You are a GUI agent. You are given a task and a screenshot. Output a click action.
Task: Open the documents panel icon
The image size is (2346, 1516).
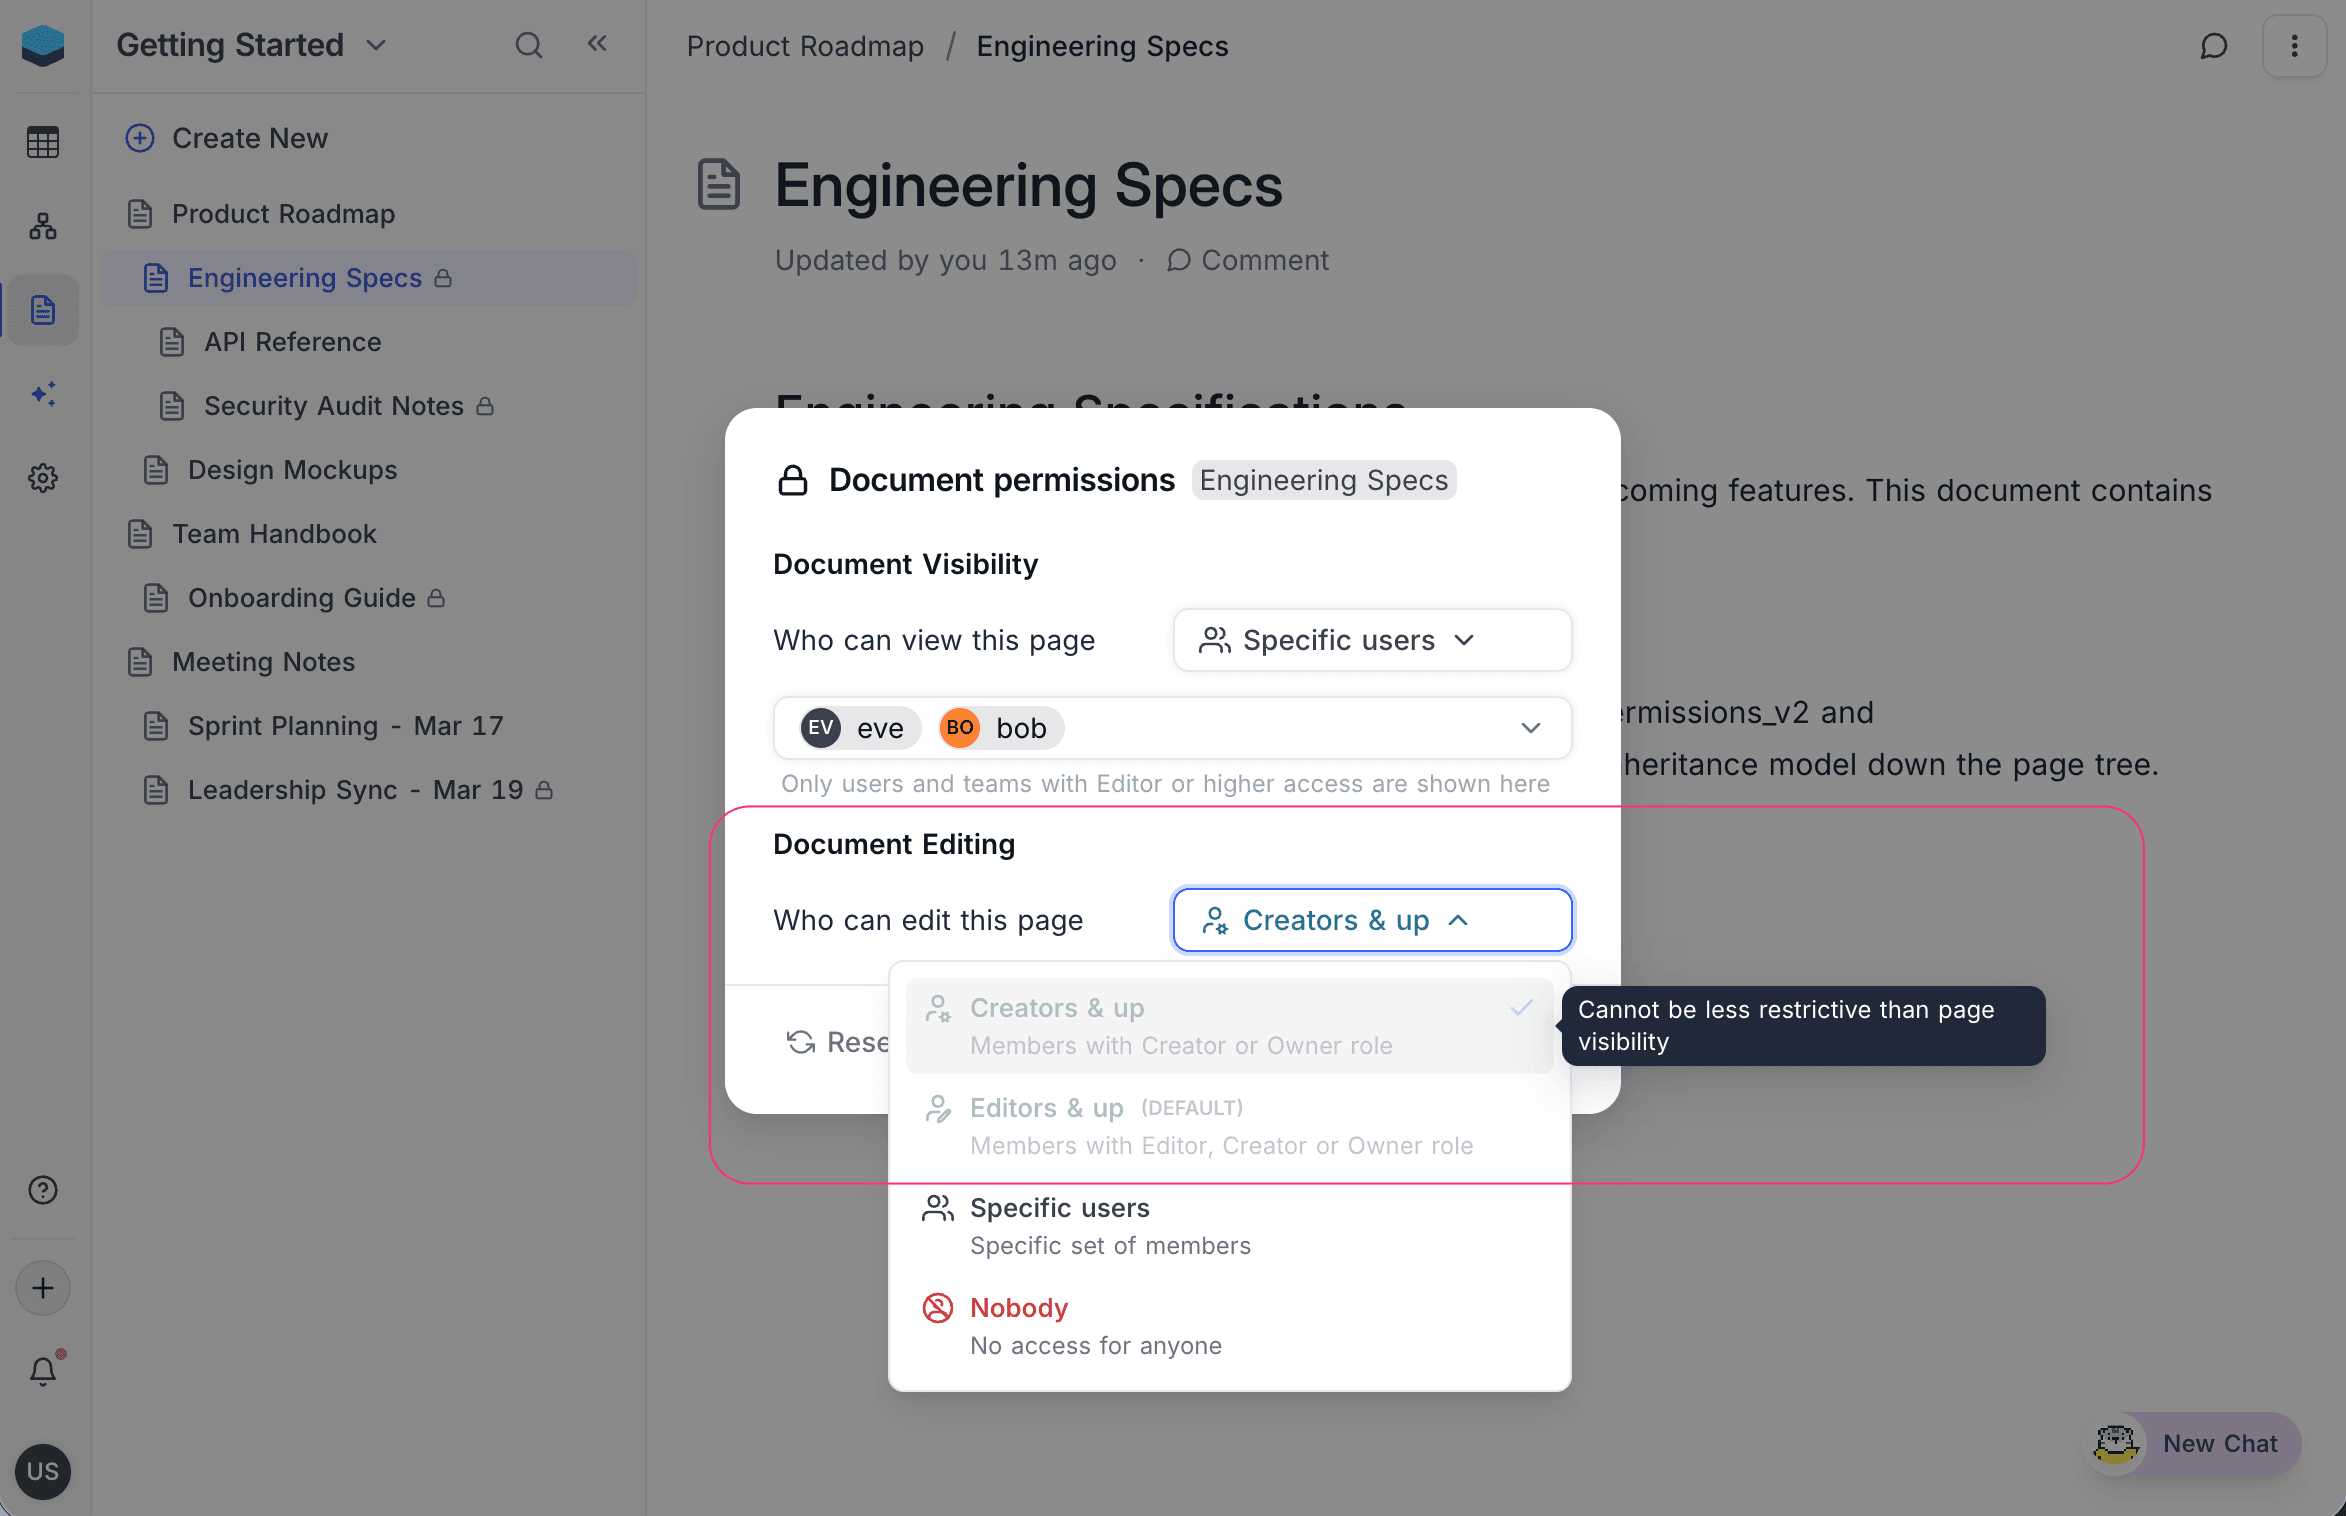(42, 310)
